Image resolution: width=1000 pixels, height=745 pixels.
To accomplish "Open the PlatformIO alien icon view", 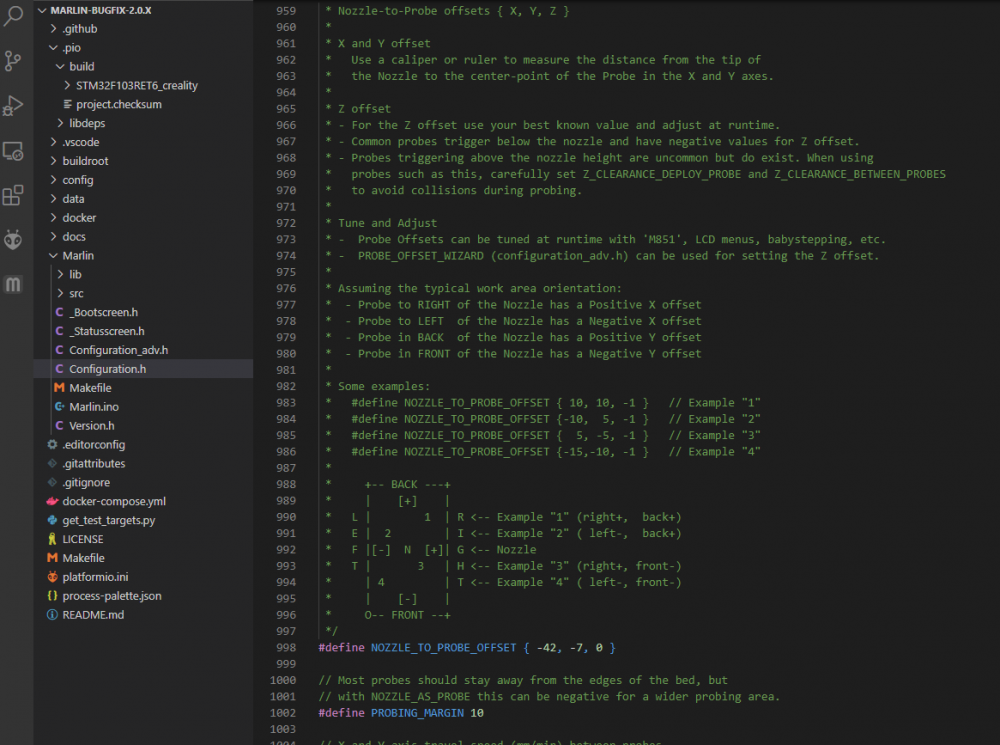I will click(14, 239).
